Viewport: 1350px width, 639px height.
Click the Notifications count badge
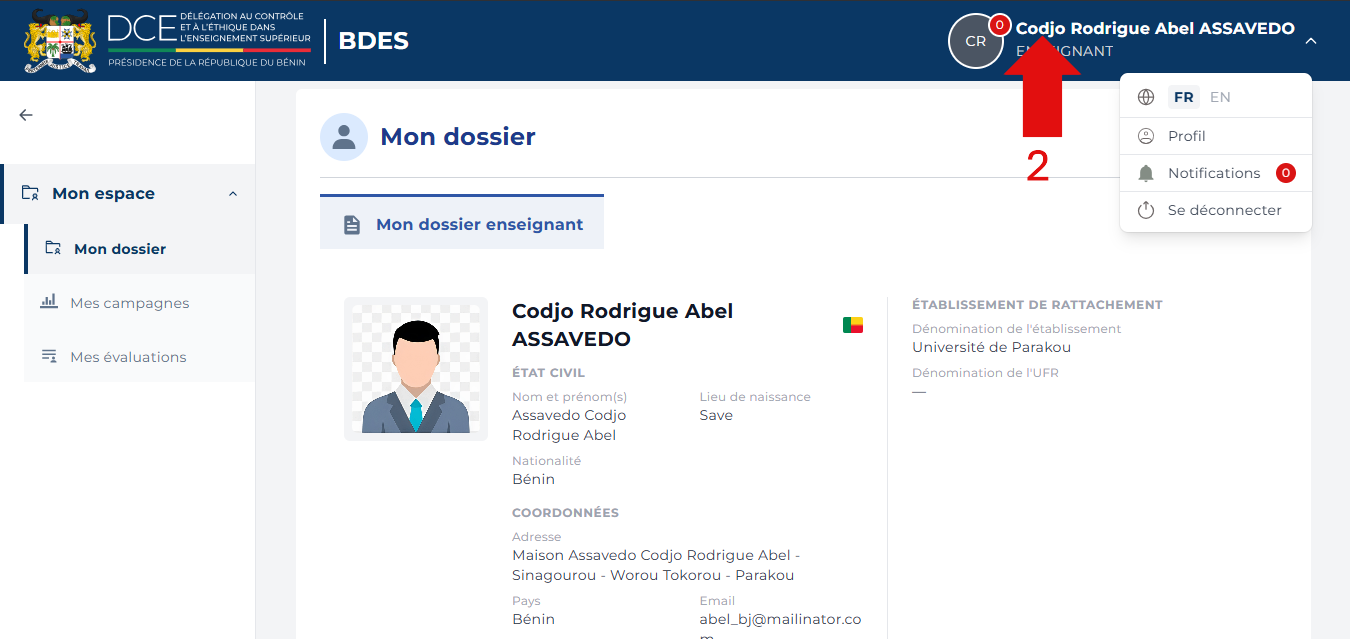pos(1286,173)
